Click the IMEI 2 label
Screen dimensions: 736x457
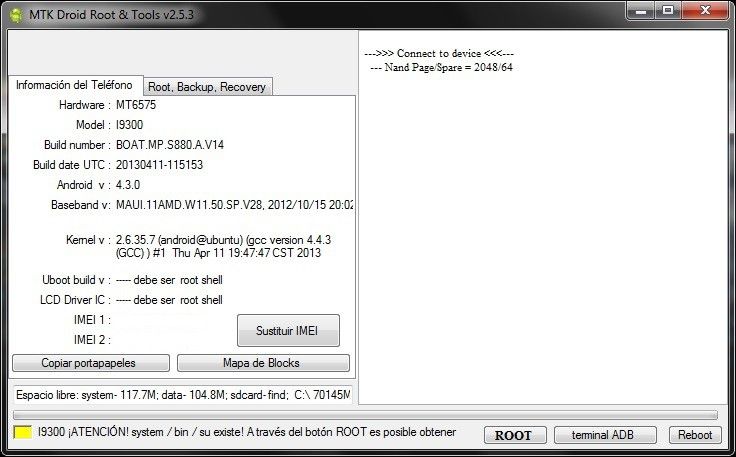coord(92,340)
